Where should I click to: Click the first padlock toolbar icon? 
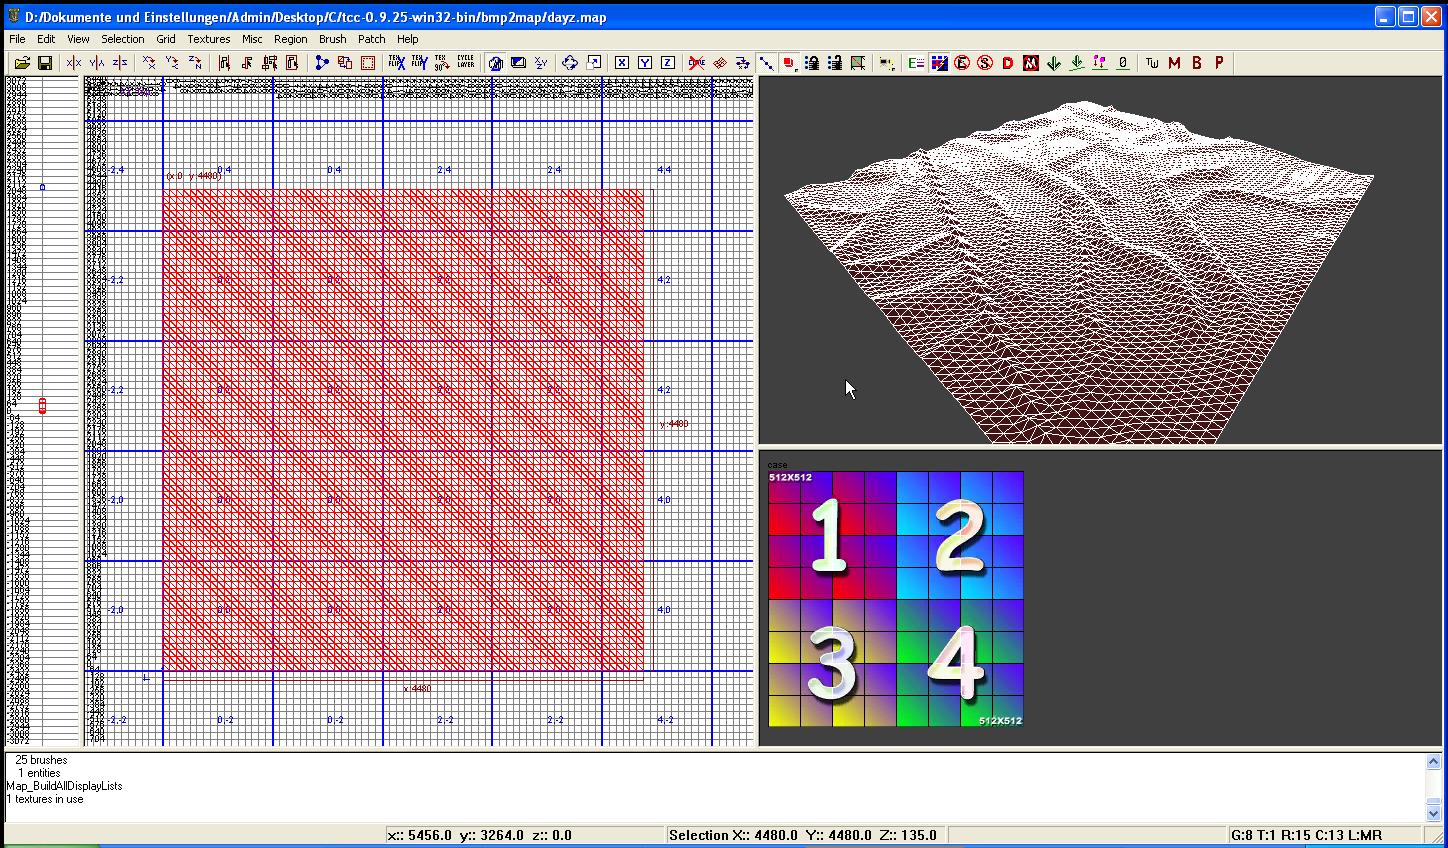coord(812,63)
